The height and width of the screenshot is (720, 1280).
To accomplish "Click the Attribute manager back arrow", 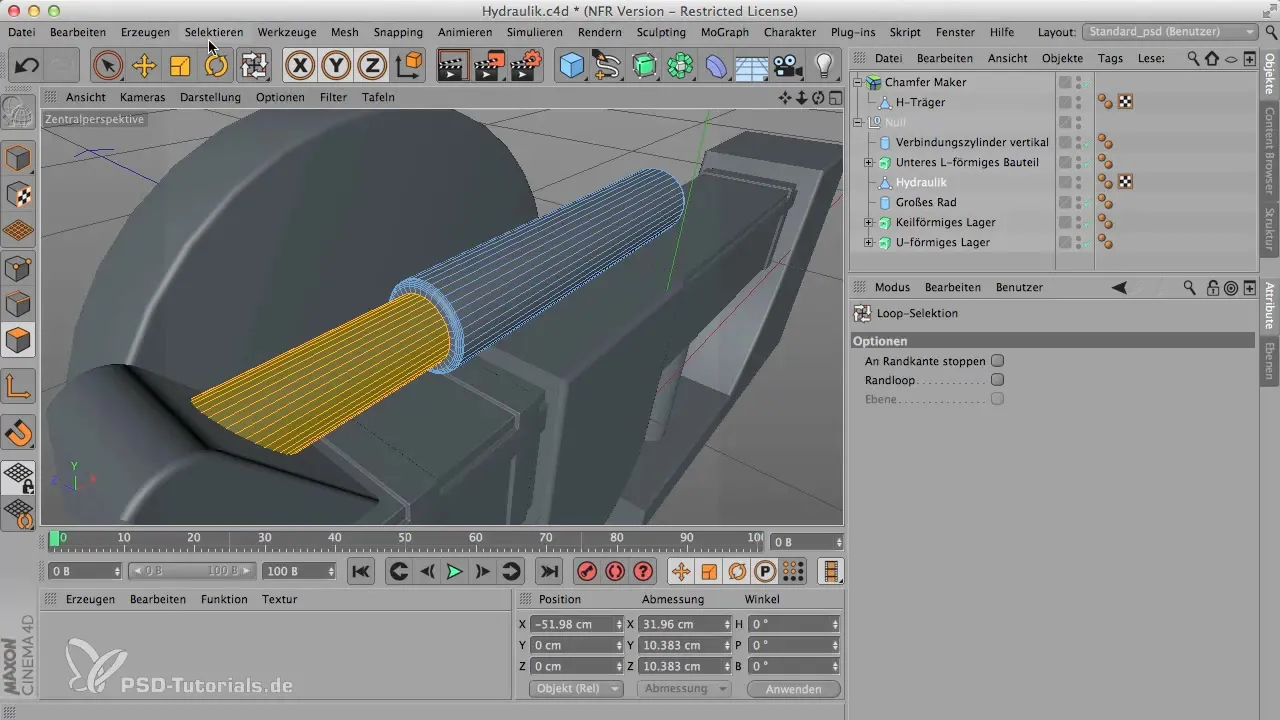I will tap(1119, 287).
